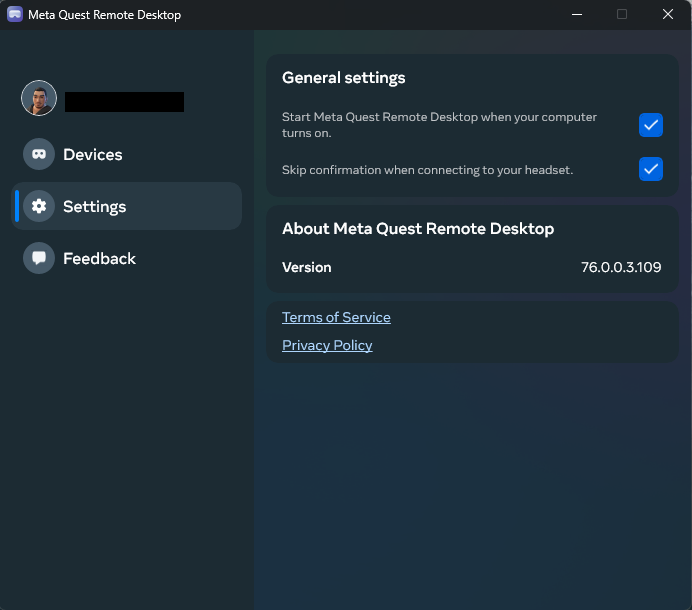This screenshot has height=610, width=692.
Task: Click the 'Start Meta Quest Remote Desktop' description text
Action: (439, 125)
